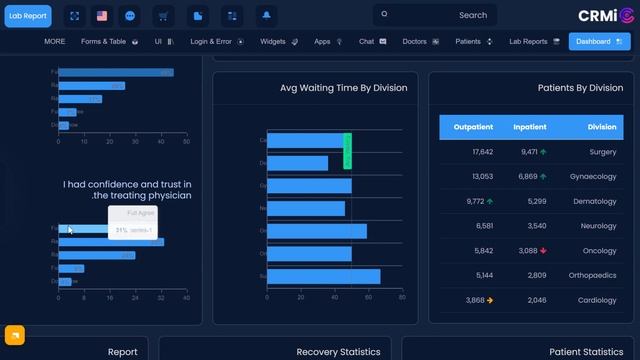
Task: Click the inpatient value 5,299
Action: click(537, 201)
